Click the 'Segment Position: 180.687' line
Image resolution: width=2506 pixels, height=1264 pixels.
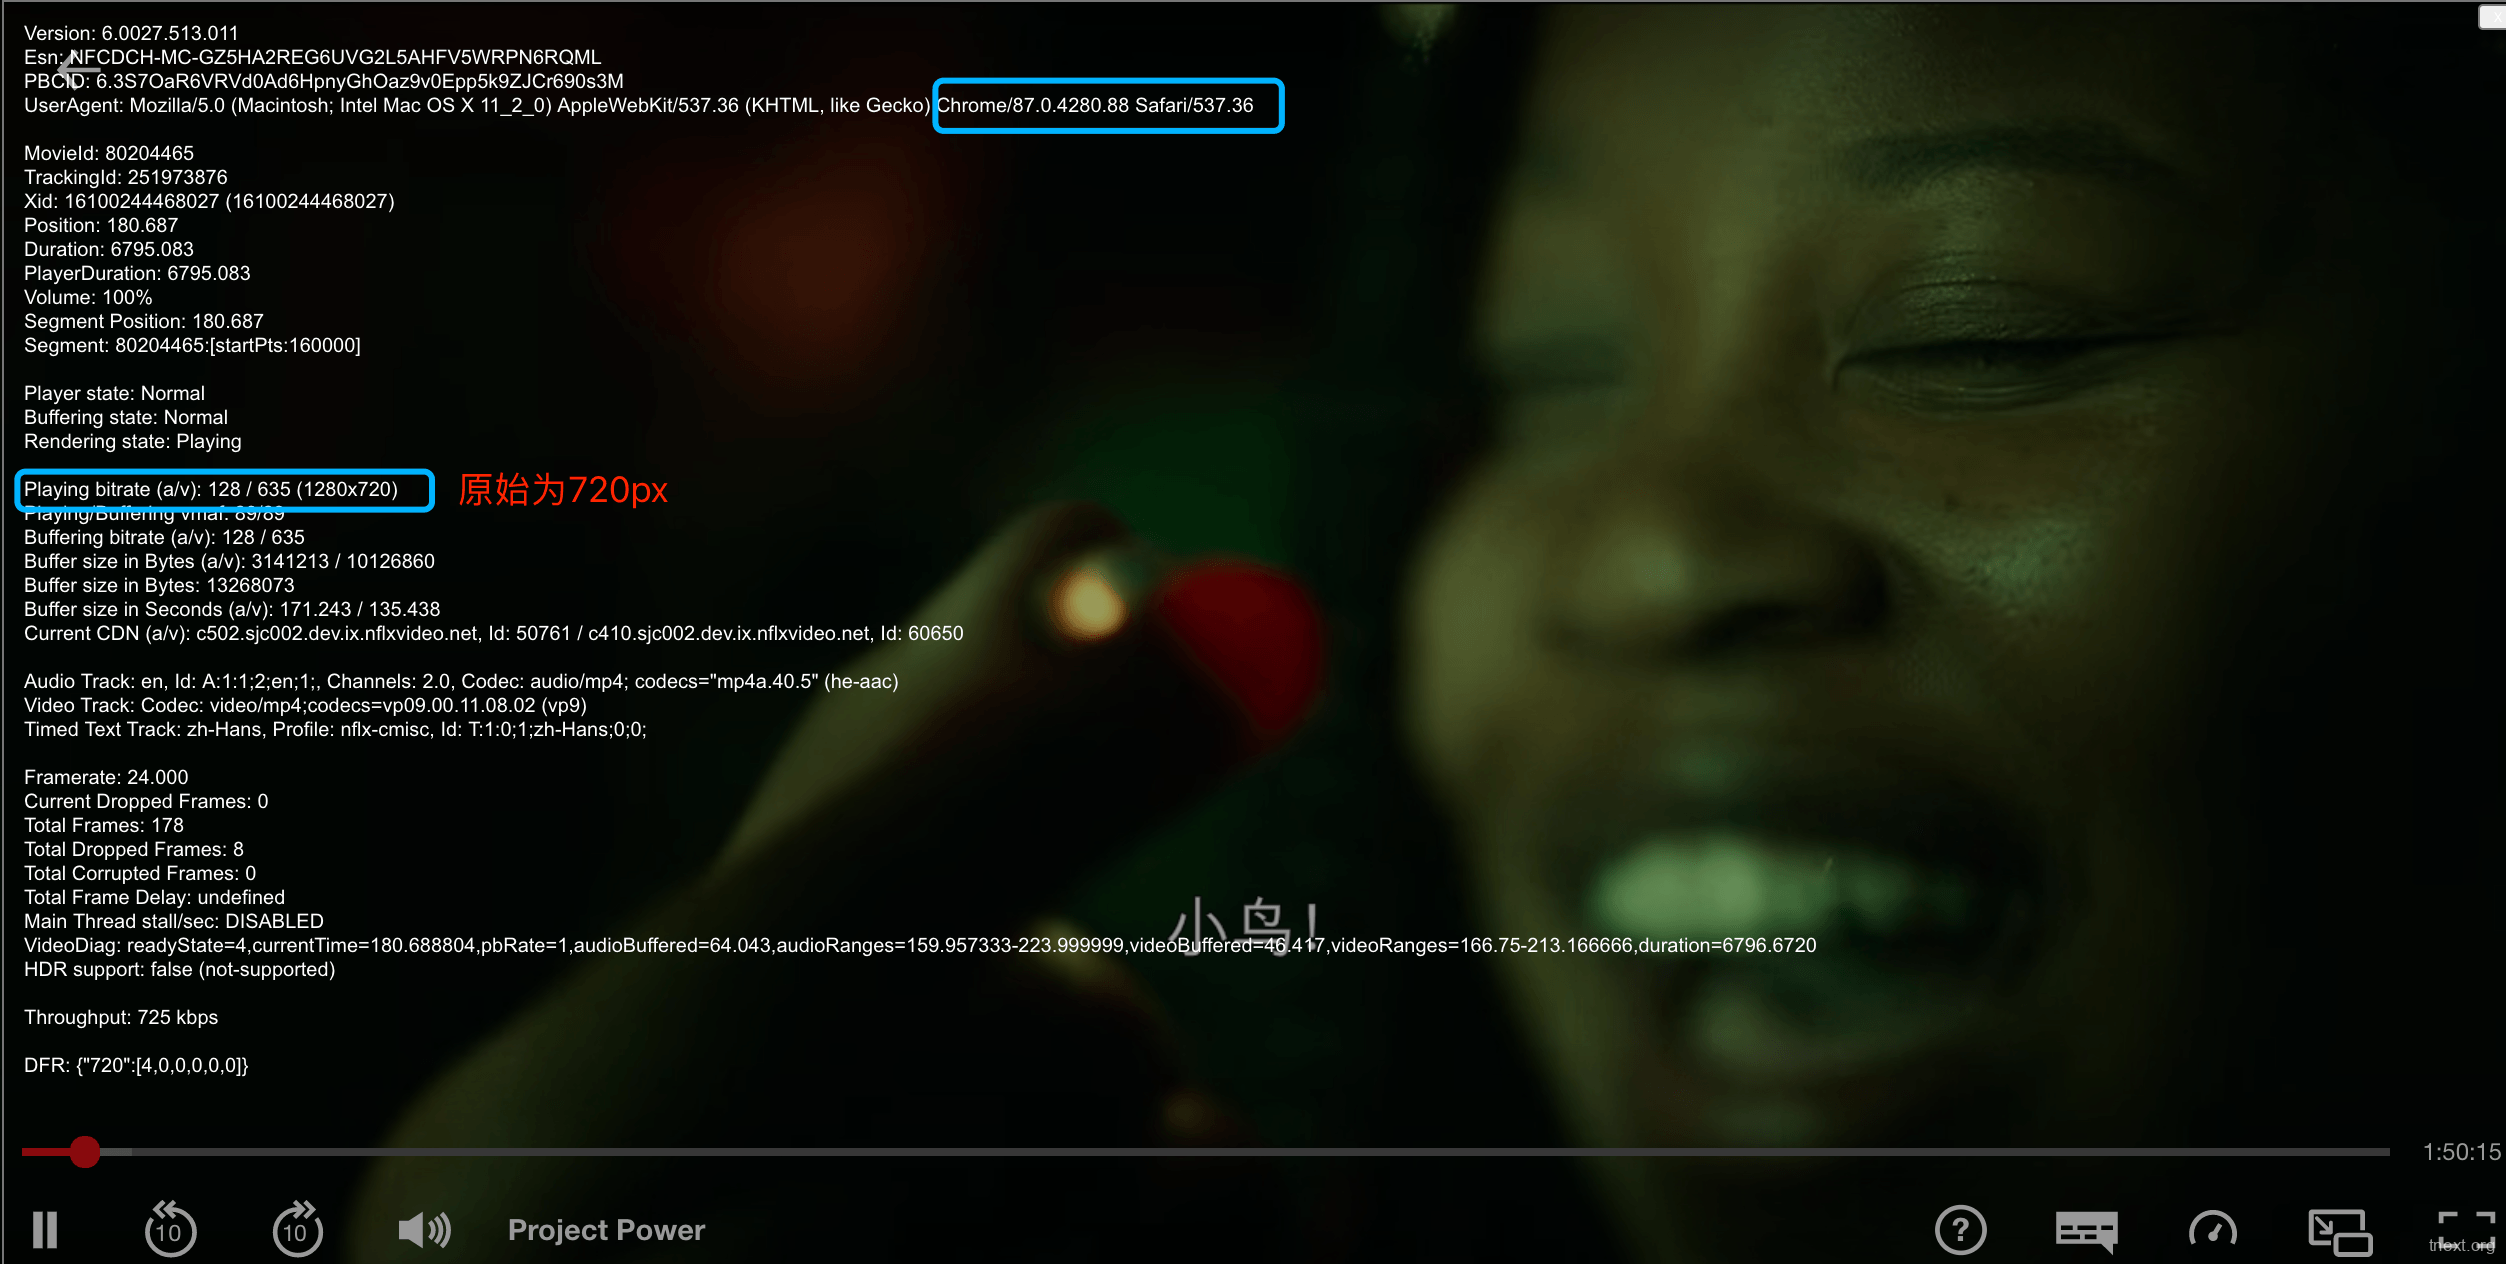(x=144, y=321)
